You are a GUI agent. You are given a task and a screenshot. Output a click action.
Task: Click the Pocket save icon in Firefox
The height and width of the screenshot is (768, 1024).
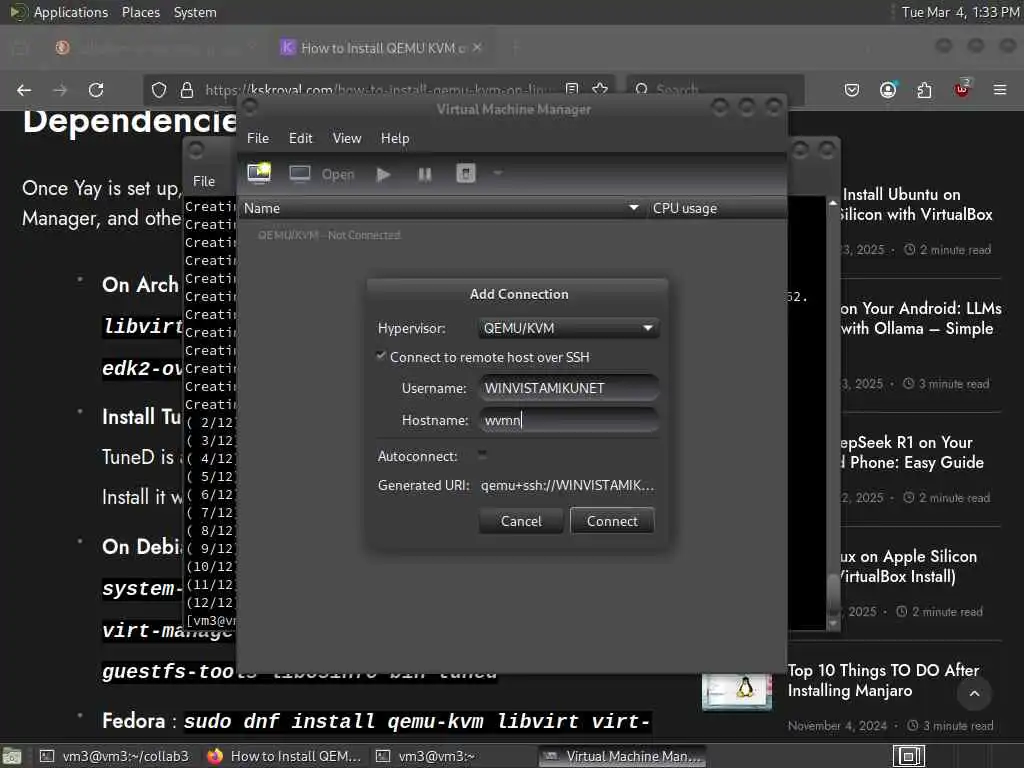(852, 90)
